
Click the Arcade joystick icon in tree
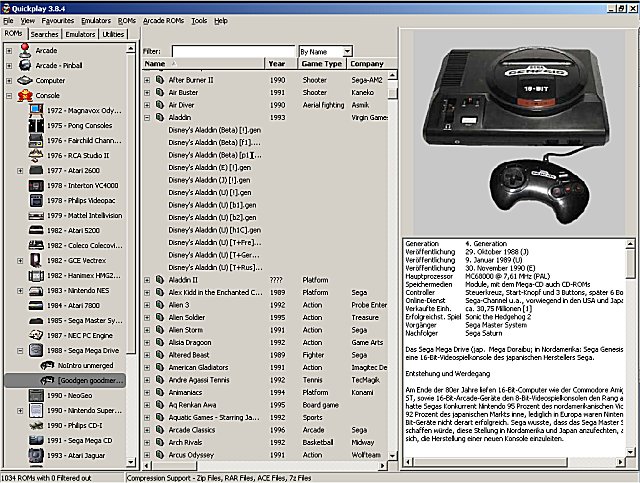[x=23, y=49]
